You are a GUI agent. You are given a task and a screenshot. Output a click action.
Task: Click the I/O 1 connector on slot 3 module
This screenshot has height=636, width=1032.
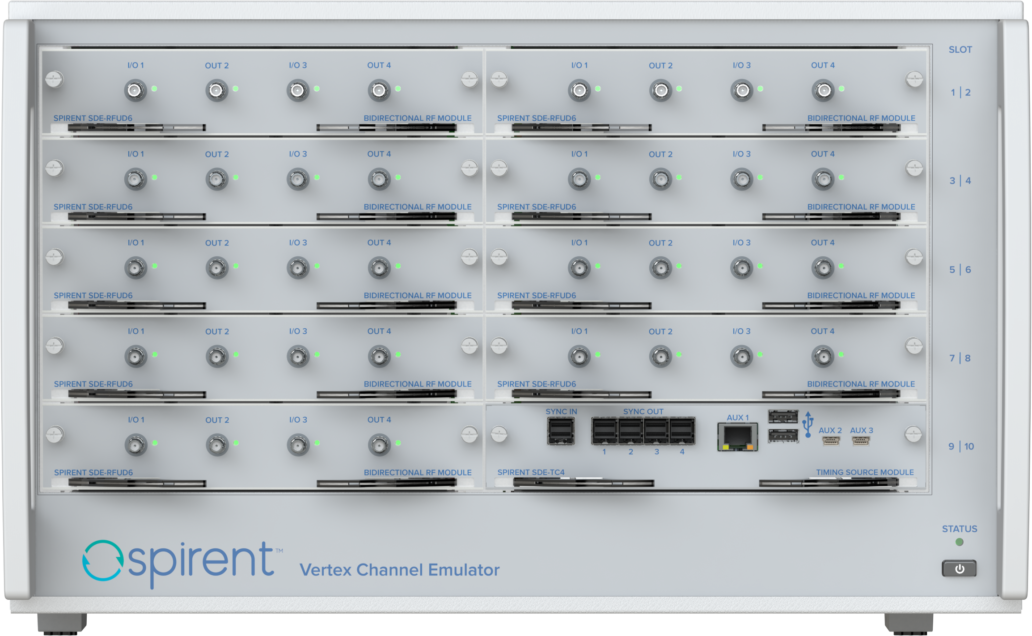point(136,178)
